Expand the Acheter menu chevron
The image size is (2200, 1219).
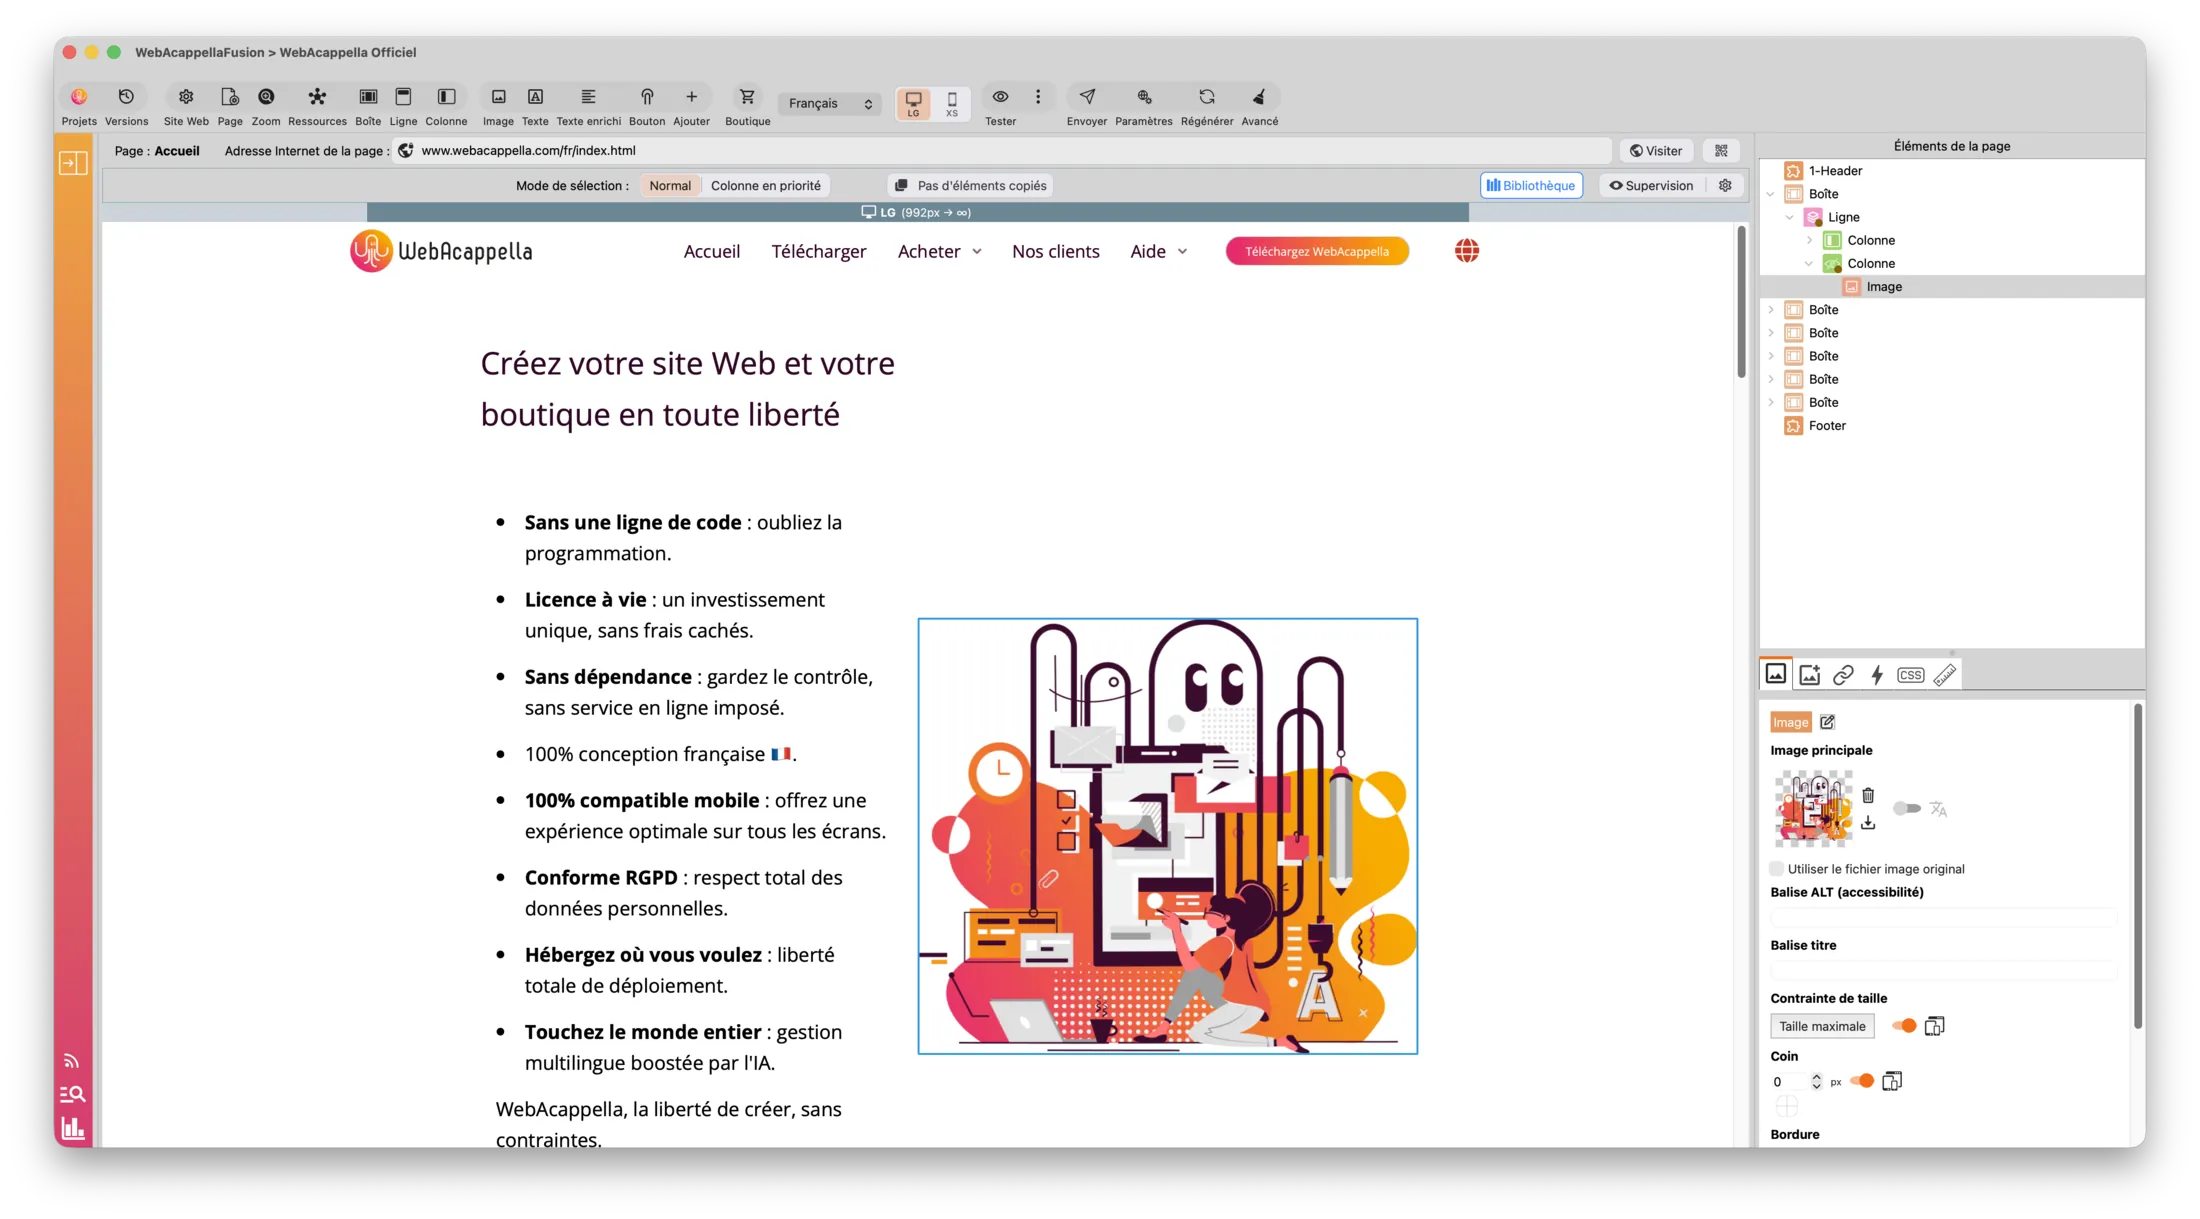click(x=977, y=252)
